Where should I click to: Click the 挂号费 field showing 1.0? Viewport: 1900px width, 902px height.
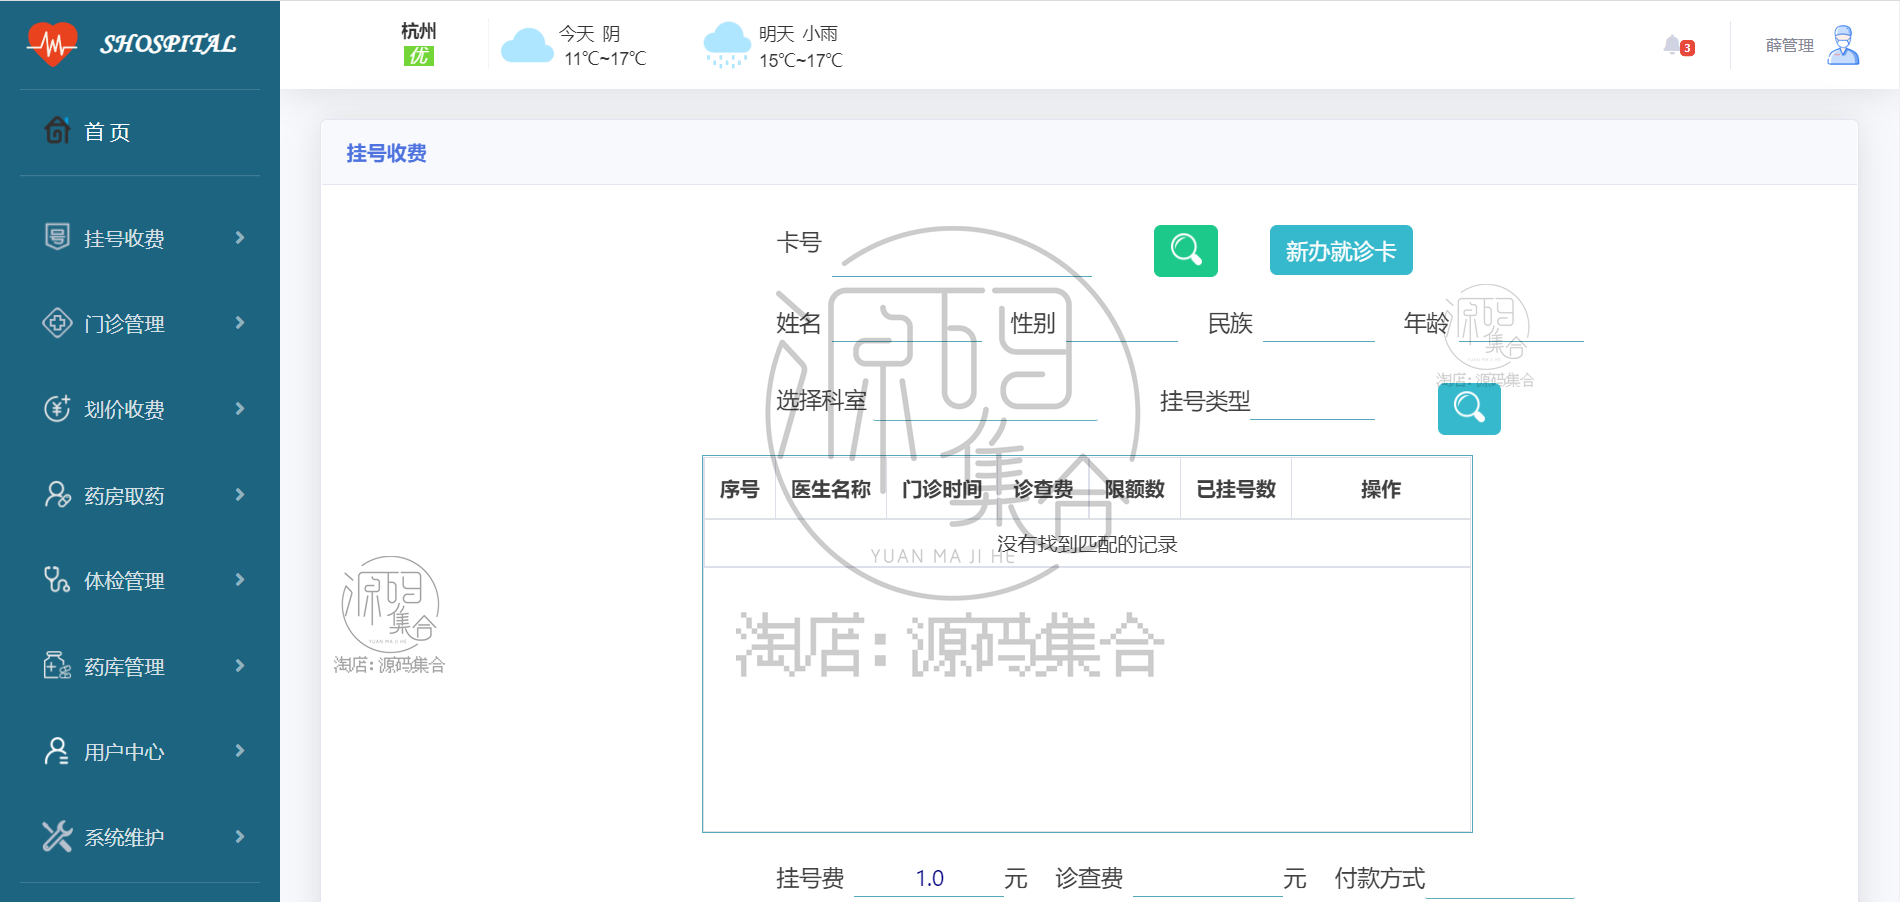(929, 878)
